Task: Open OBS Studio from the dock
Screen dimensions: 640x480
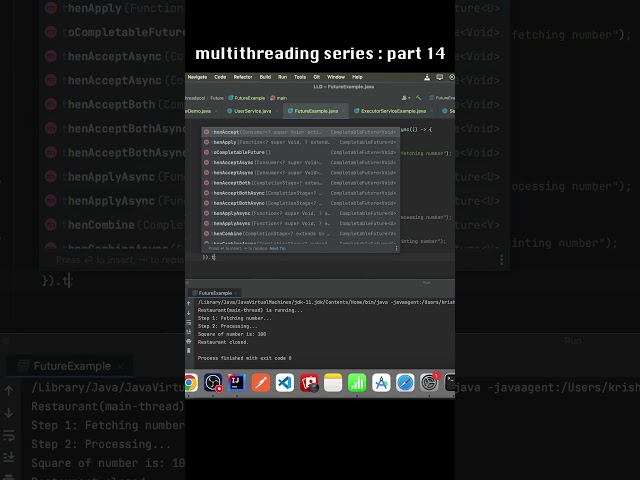Action: tap(213, 383)
